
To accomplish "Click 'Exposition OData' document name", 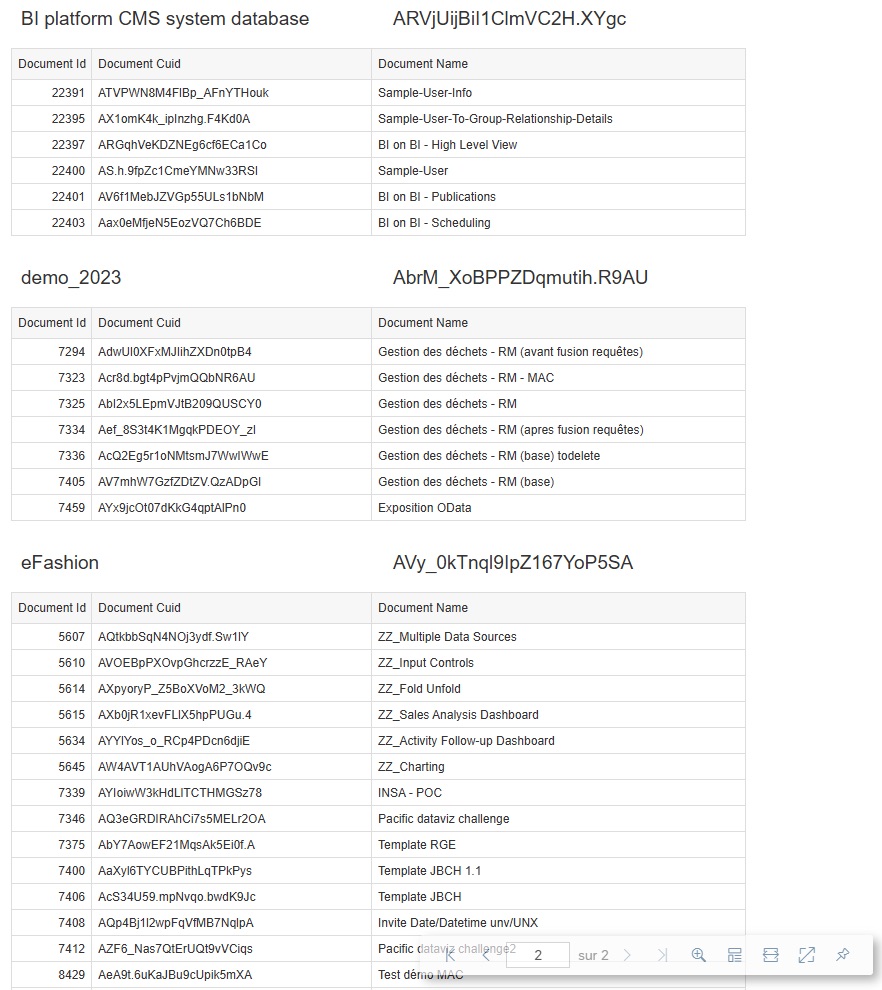I will tap(424, 508).
